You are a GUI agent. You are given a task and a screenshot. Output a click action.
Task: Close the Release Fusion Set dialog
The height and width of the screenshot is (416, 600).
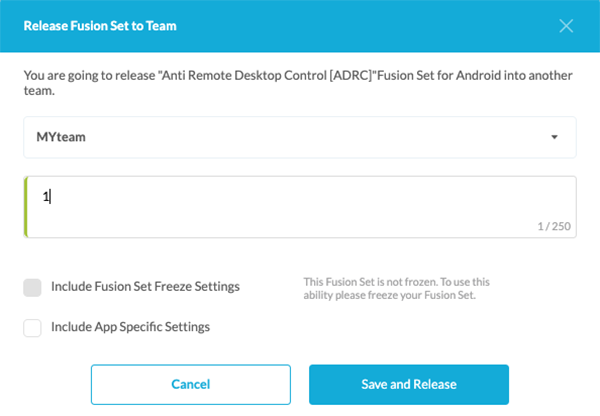566,26
